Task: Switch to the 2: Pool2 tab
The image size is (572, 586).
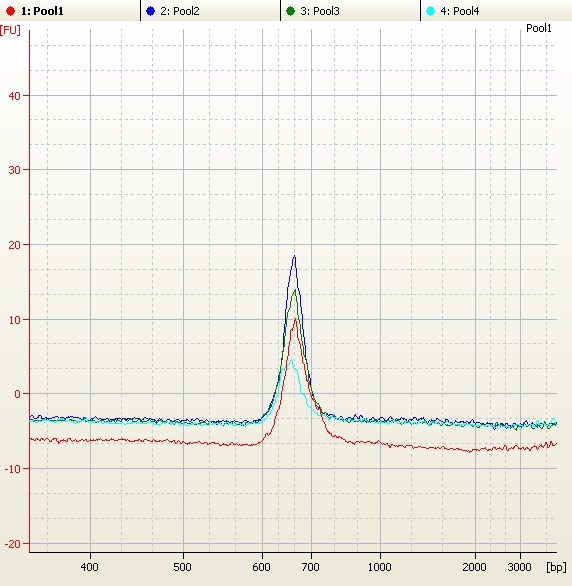Action: [x=210, y=10]
